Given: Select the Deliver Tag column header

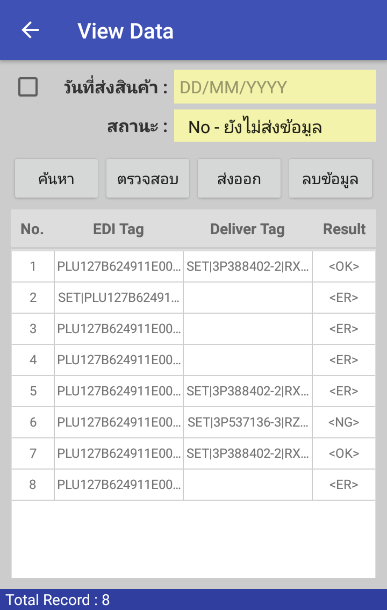Looking at the screenshot, I should click(x=247, y=229).
